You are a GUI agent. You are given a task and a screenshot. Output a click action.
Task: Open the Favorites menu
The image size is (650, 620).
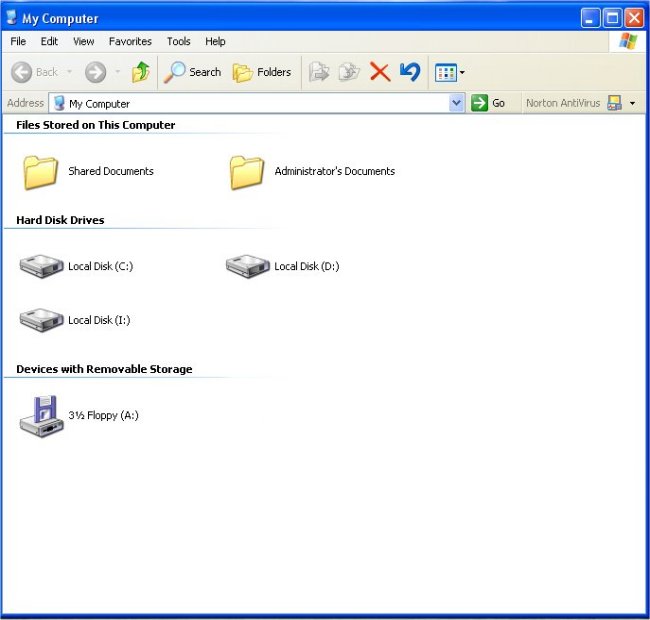click(130, 41)
